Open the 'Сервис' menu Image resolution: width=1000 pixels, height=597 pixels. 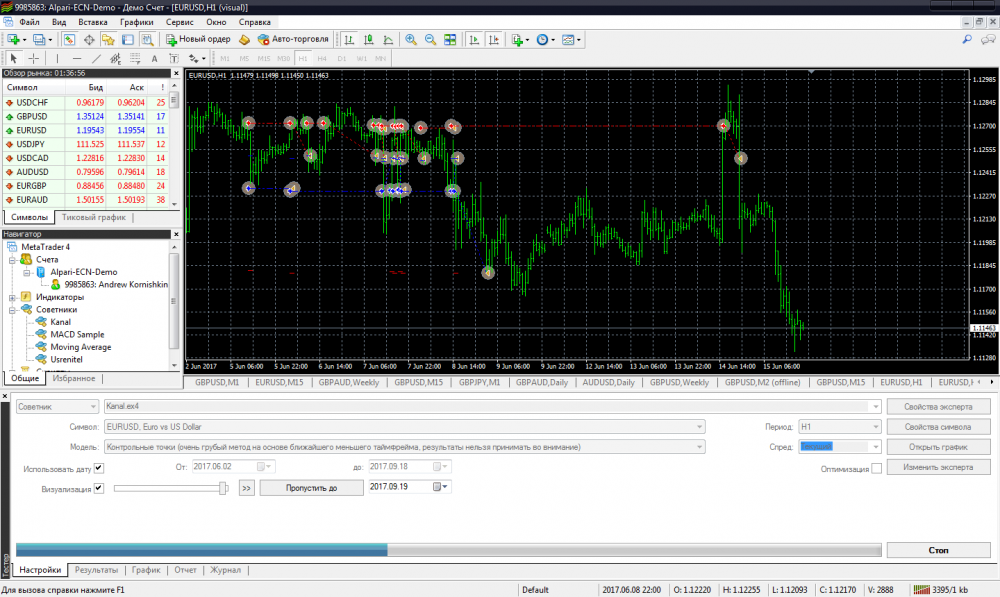coord(179,22)
